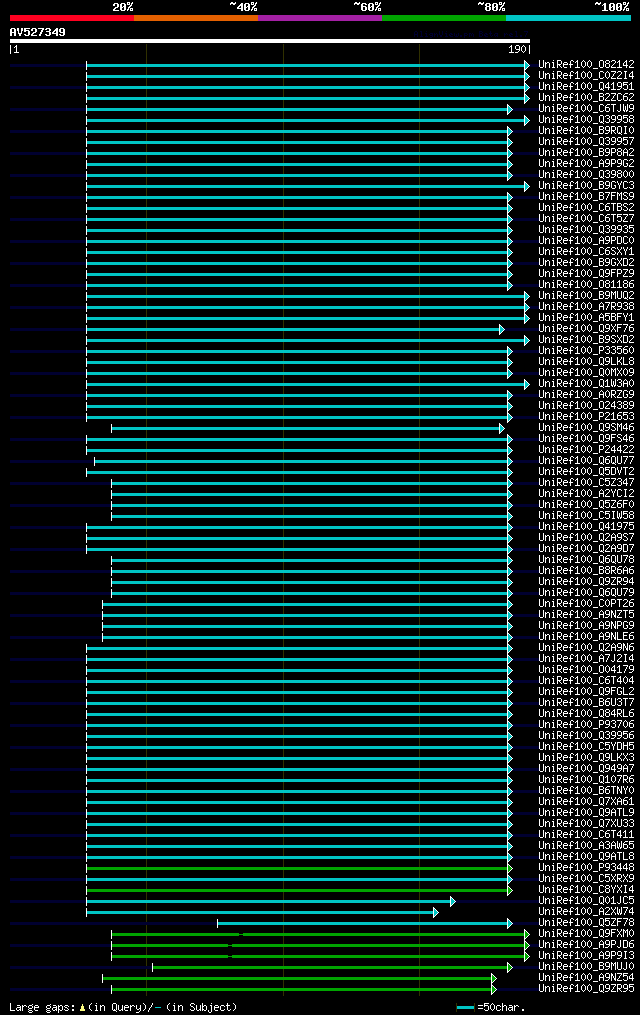The image size is (640, 1015).
Task: Click the arrowhead ending UniRef100_A2XW74 alignment
Action: point(436,913)
